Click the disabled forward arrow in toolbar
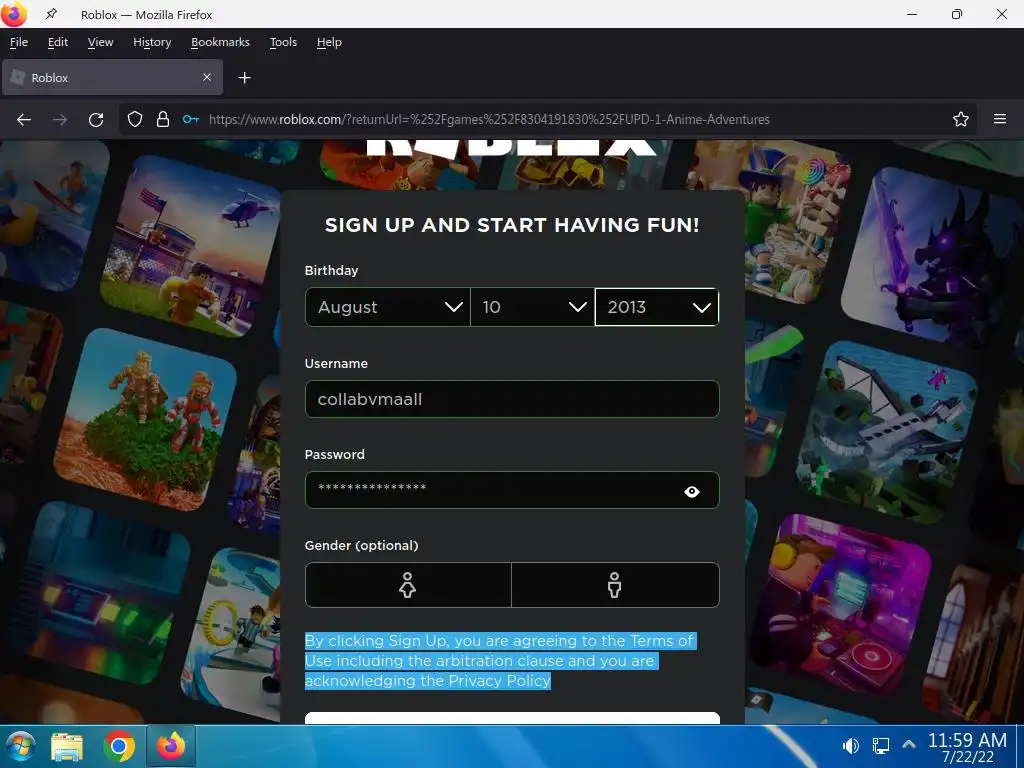This screenshot has height=768, width=1024. tap(60, 120)
